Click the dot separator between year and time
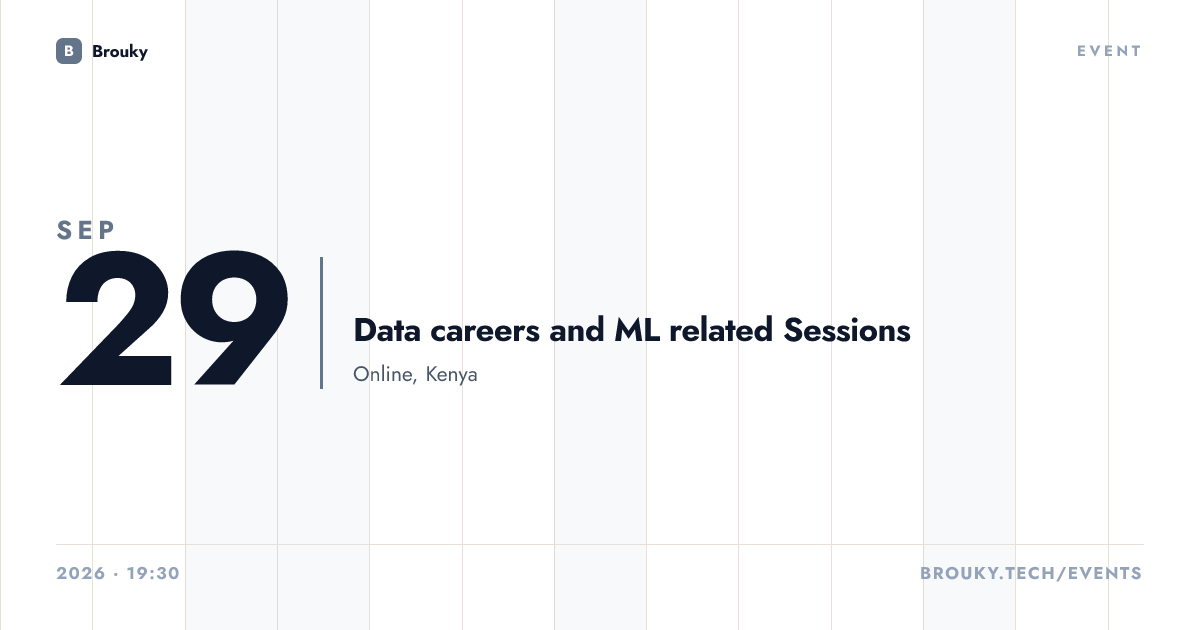Viewport: 1200px width, 630px height. click(x=116, y=574)
